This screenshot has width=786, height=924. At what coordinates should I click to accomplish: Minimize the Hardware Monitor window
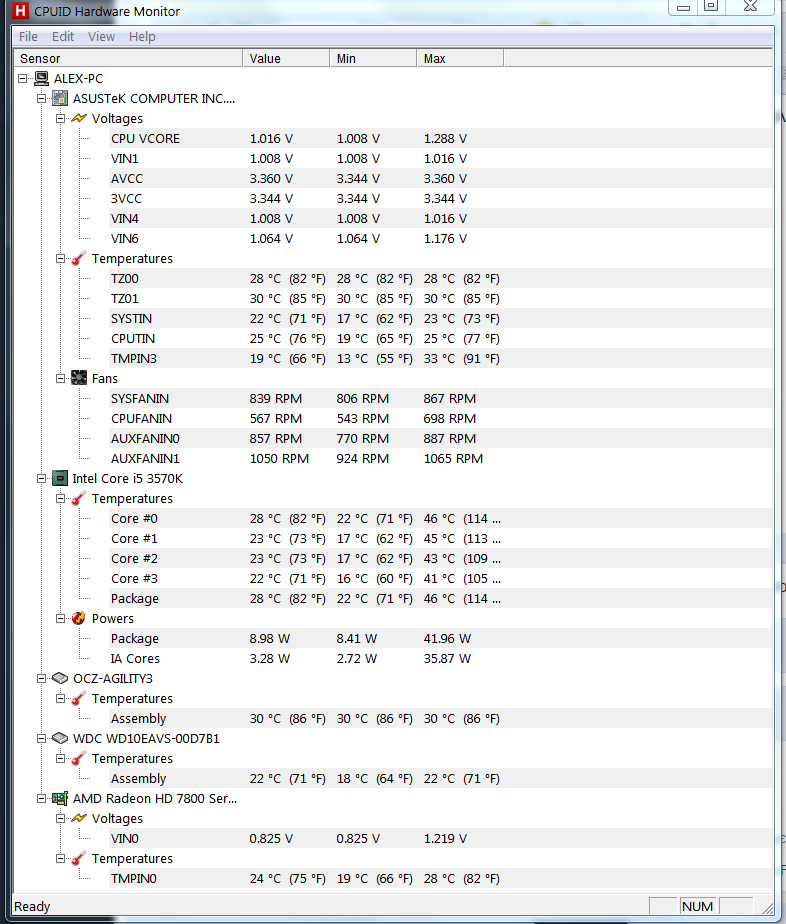pyautogui.click(x=683, y=6)
